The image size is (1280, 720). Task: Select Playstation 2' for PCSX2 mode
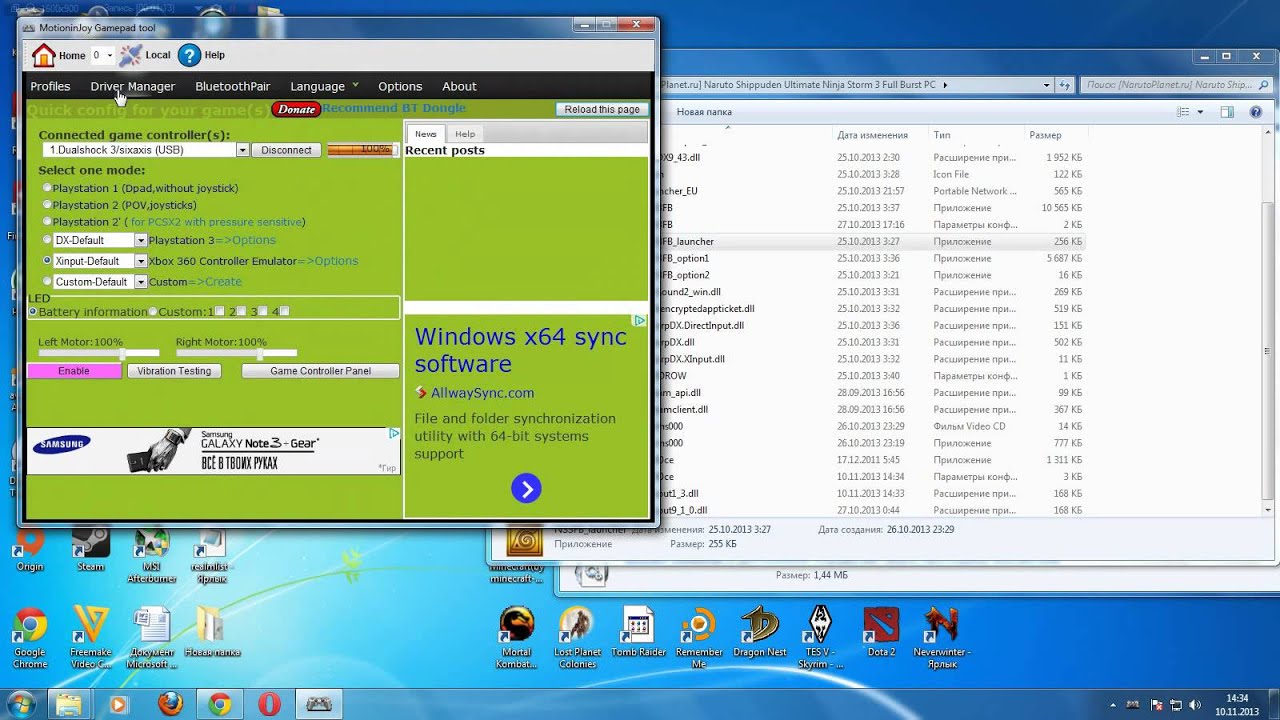[x=47, y=222]
